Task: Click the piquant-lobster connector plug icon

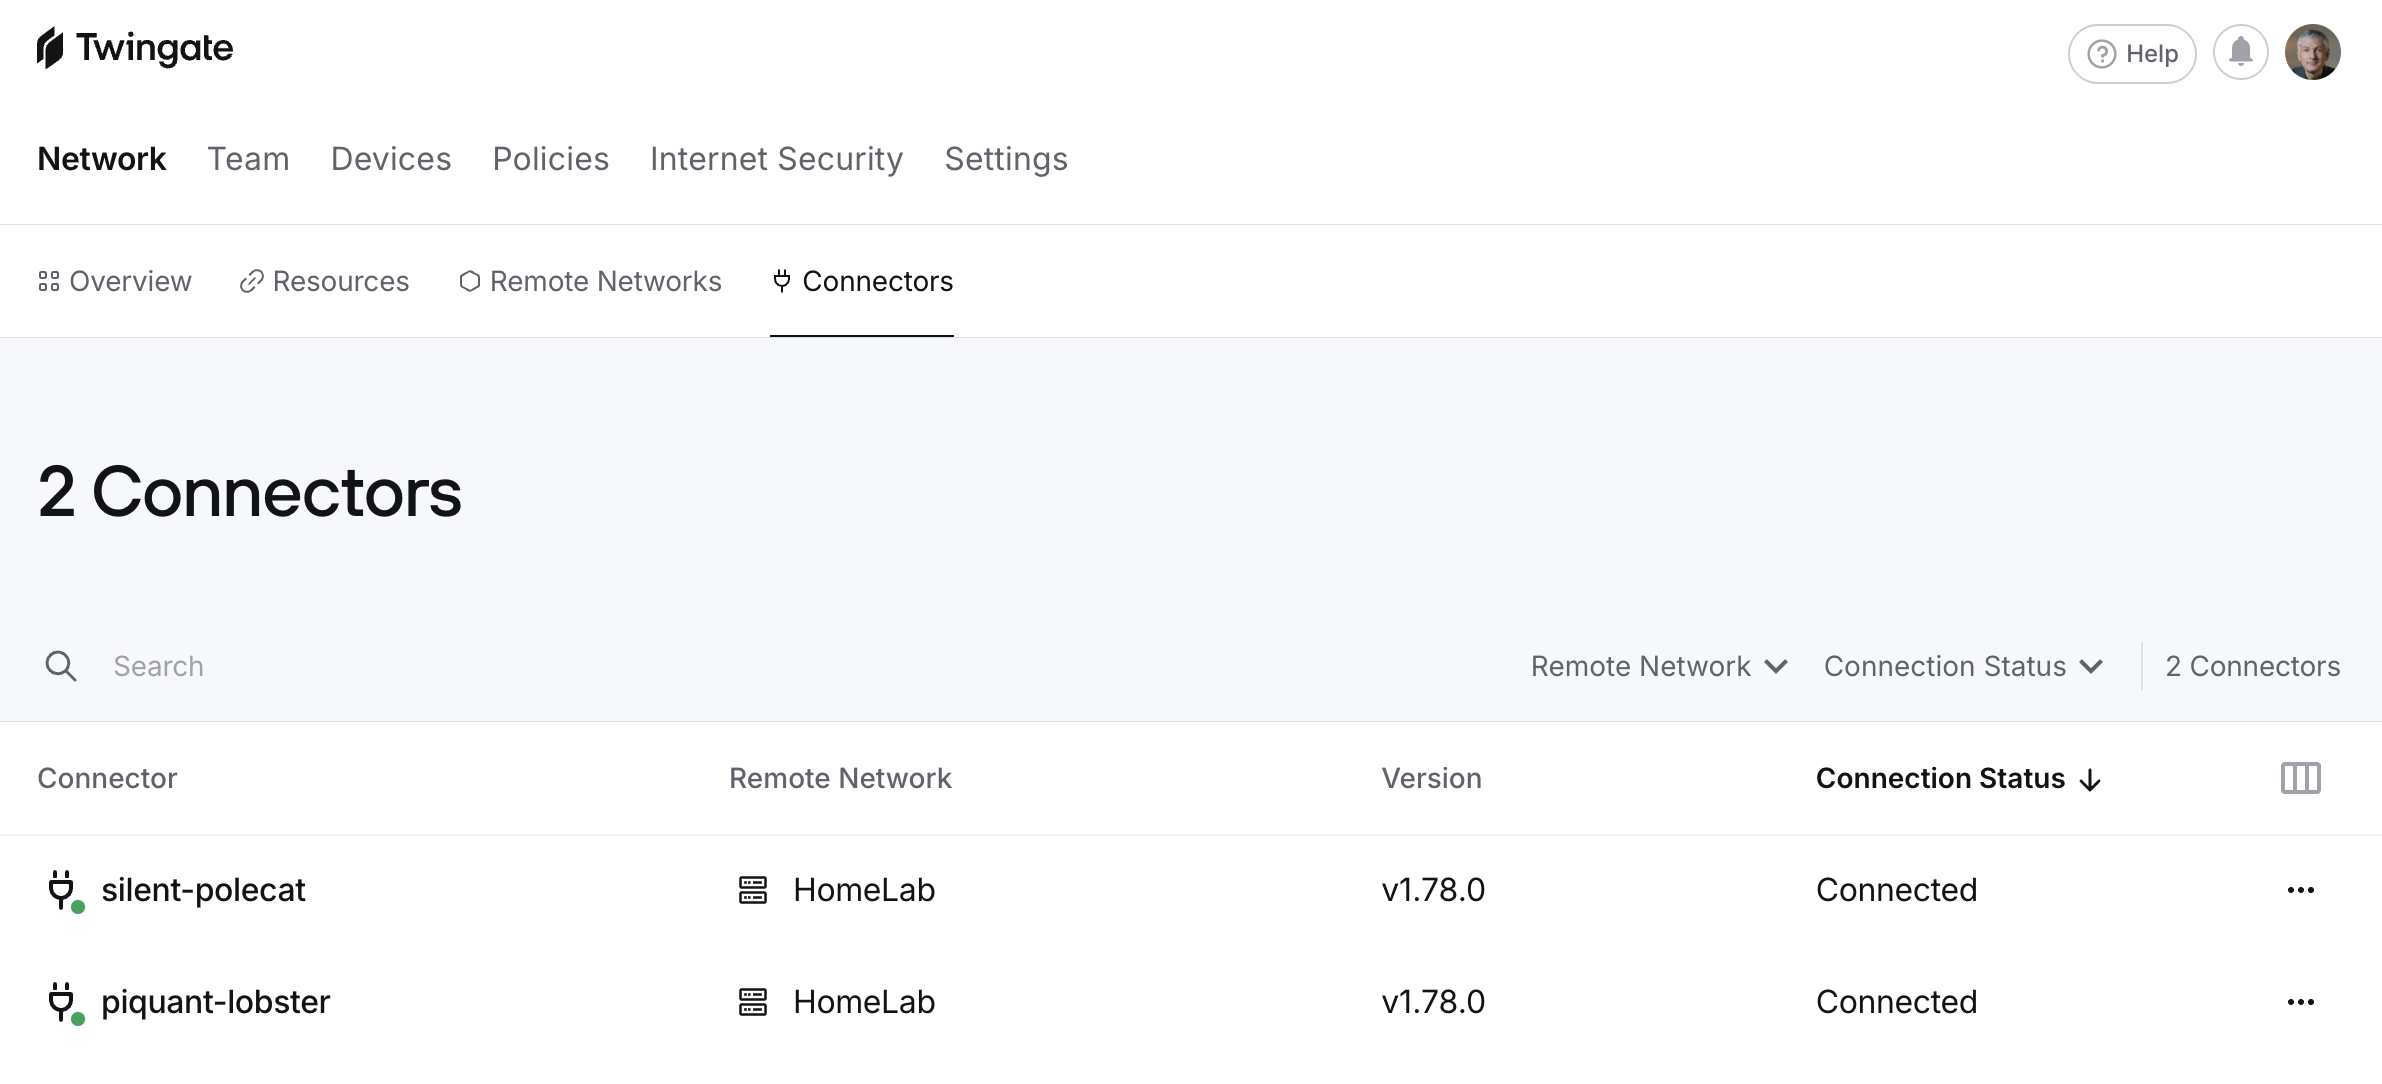Action: pos(62,1001)
